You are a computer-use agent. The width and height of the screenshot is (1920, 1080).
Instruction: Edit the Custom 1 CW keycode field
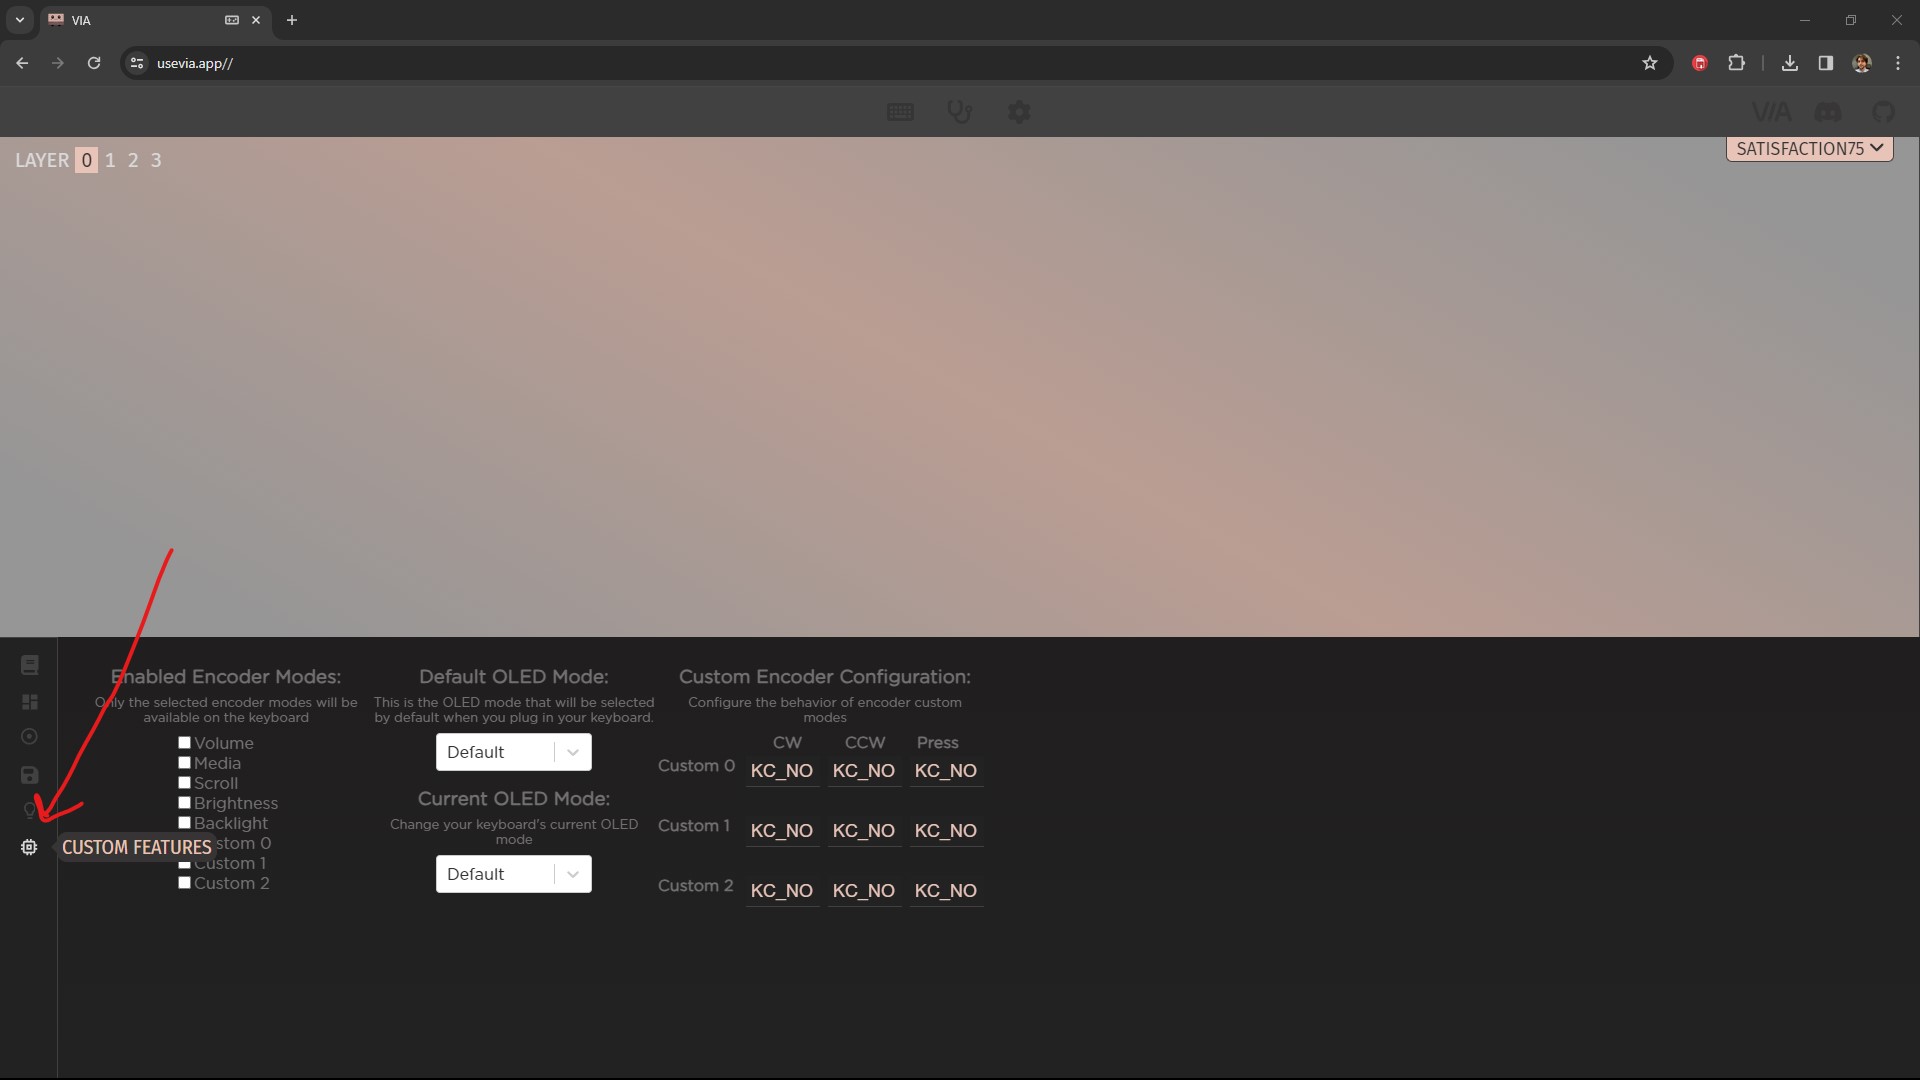pos(782,831)
